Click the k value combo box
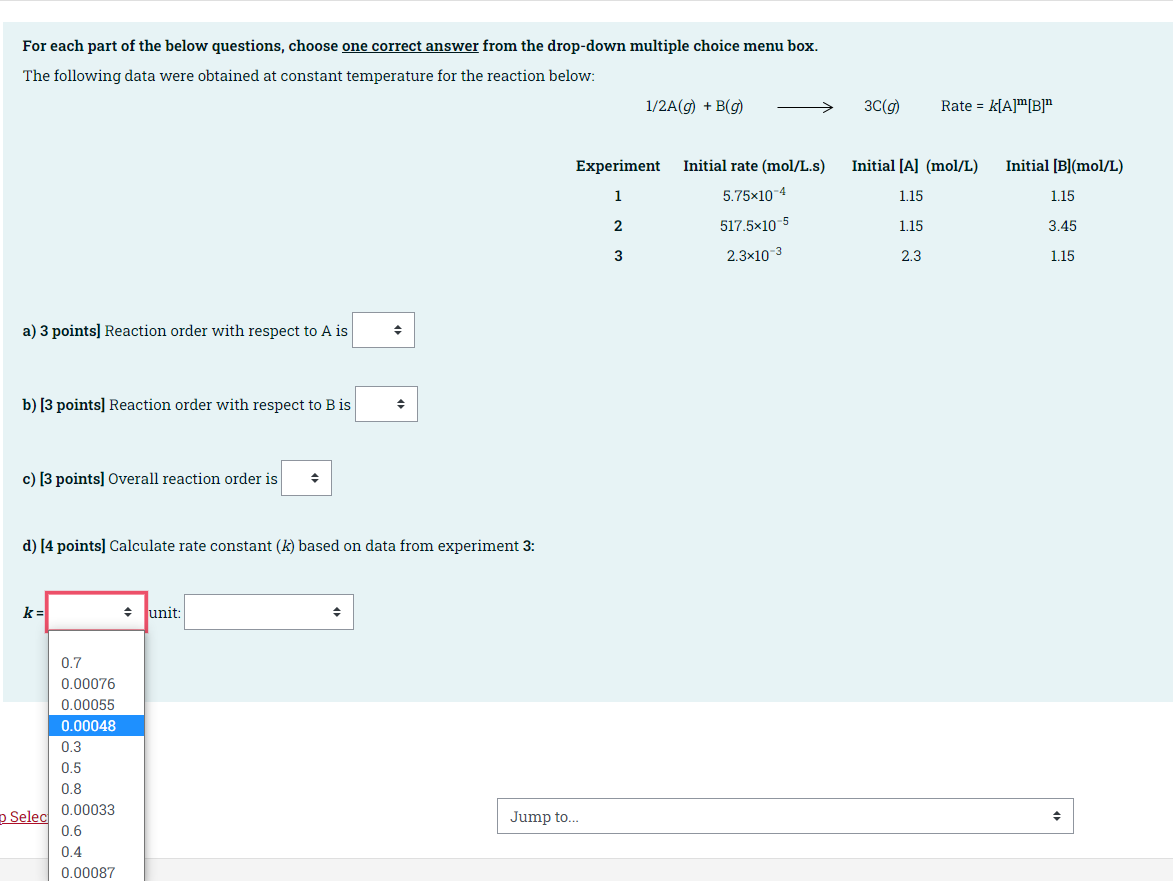 tap(96, 611)
